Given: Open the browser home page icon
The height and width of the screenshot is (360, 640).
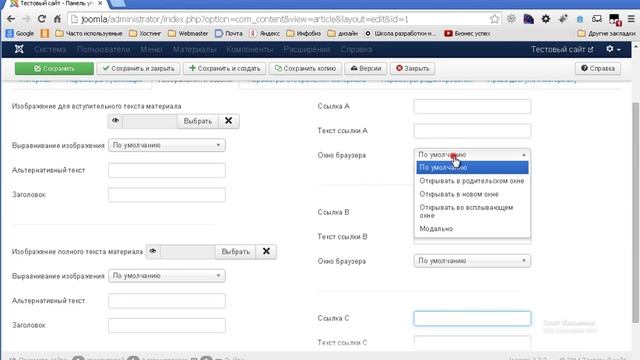Looking at the screenshot, I should 57,19.
